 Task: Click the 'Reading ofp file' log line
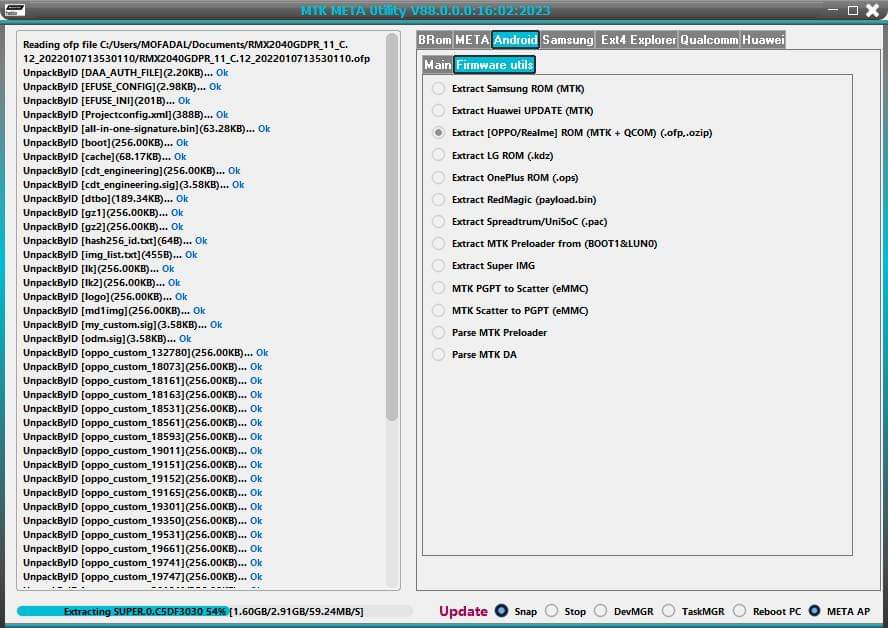point(197,51)
